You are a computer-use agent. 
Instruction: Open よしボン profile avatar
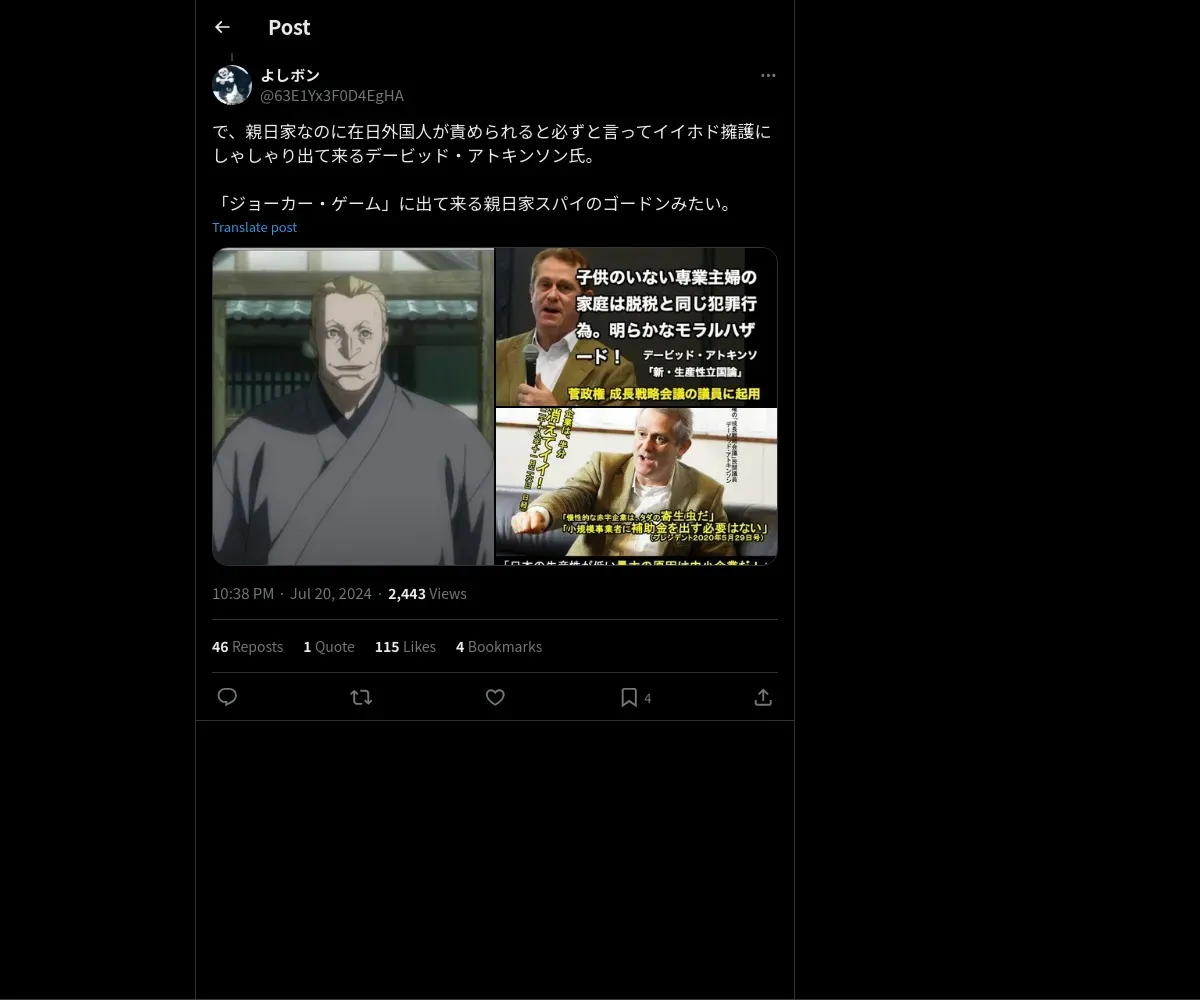coord(232,85)
